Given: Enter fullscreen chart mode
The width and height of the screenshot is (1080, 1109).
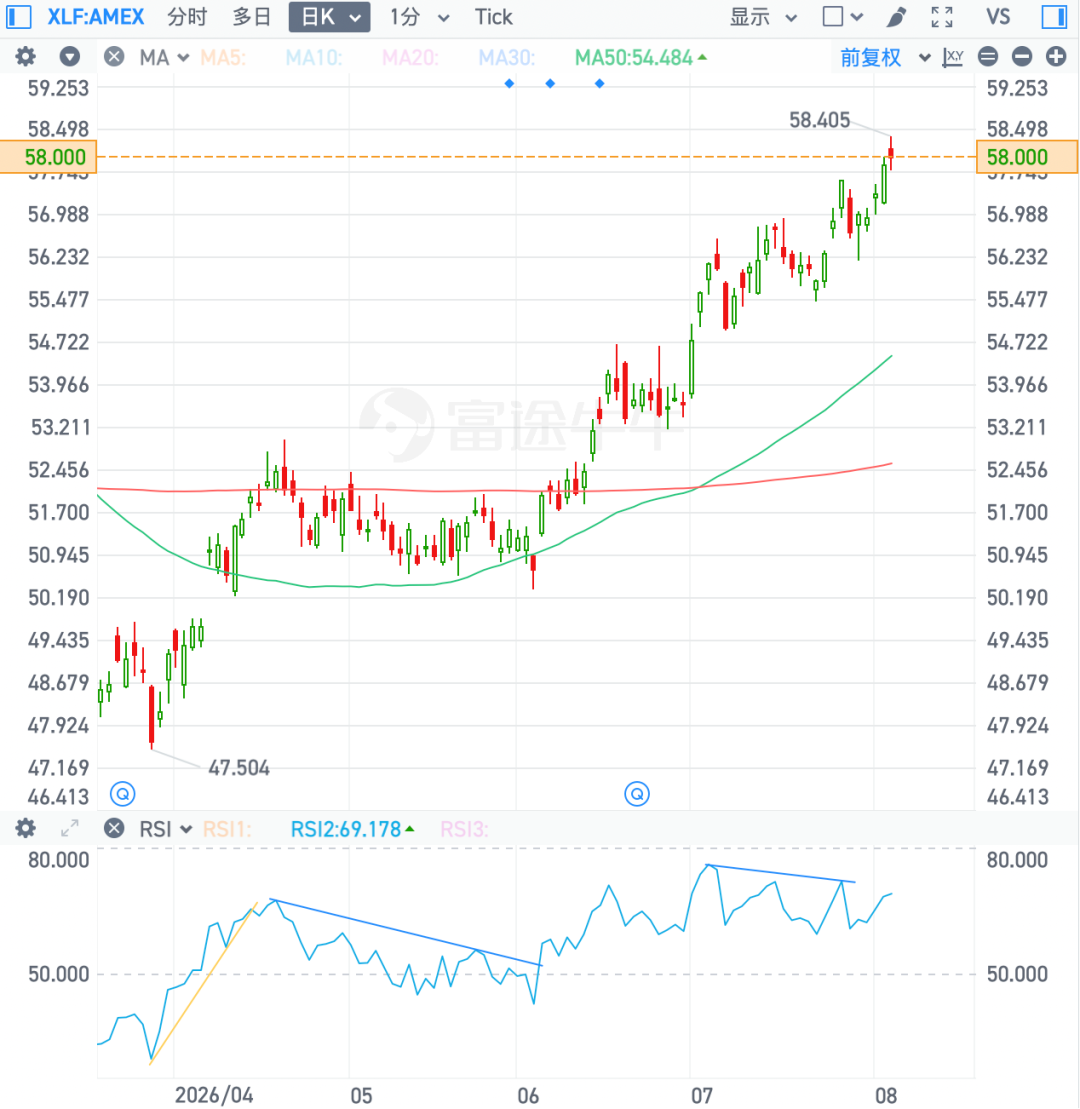Looking at the screenshot, I should (x=942, y=17).
